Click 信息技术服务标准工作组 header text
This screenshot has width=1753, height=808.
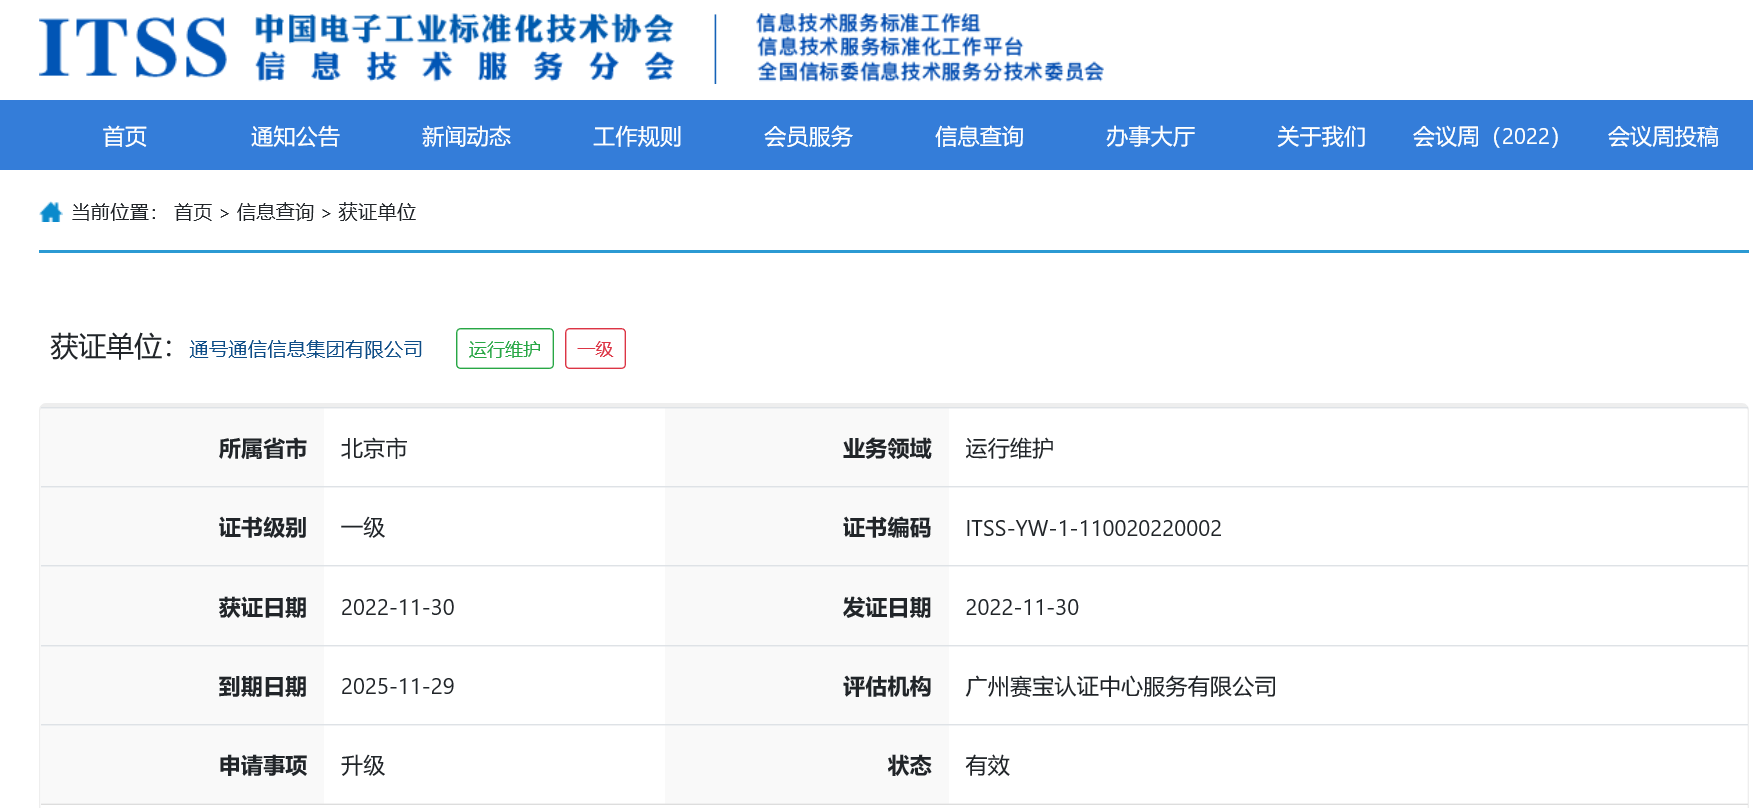[868, 22]
